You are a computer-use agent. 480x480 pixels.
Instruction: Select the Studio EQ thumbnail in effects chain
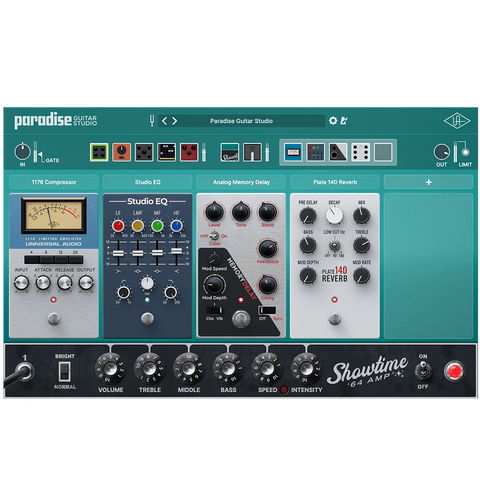click(x=316, y=152)
